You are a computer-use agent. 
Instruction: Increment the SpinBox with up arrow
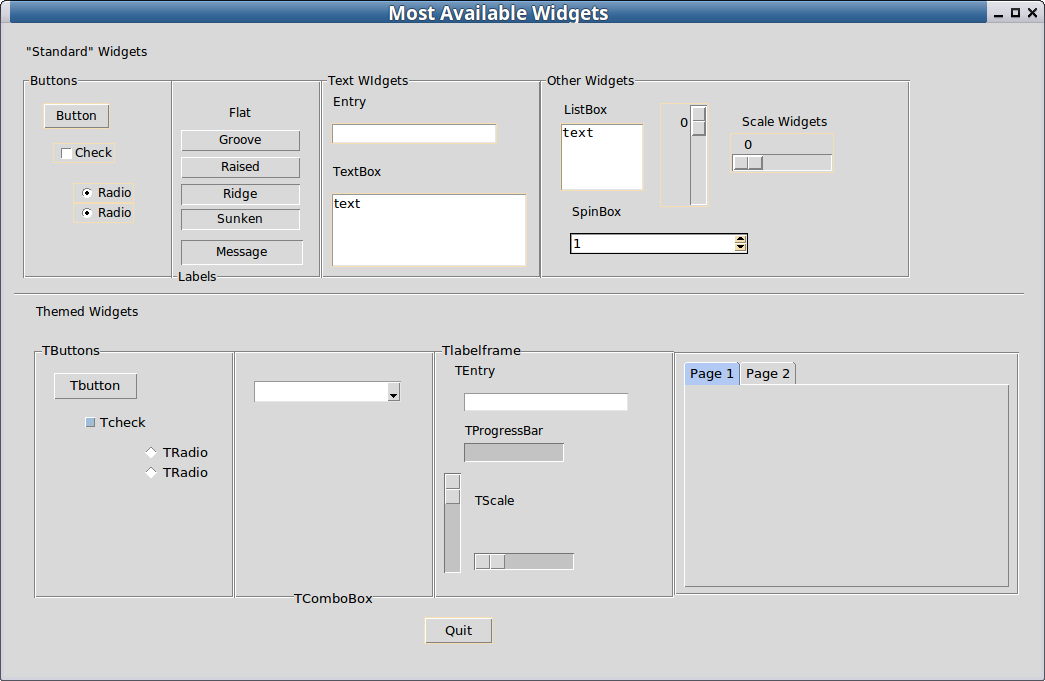740,239
